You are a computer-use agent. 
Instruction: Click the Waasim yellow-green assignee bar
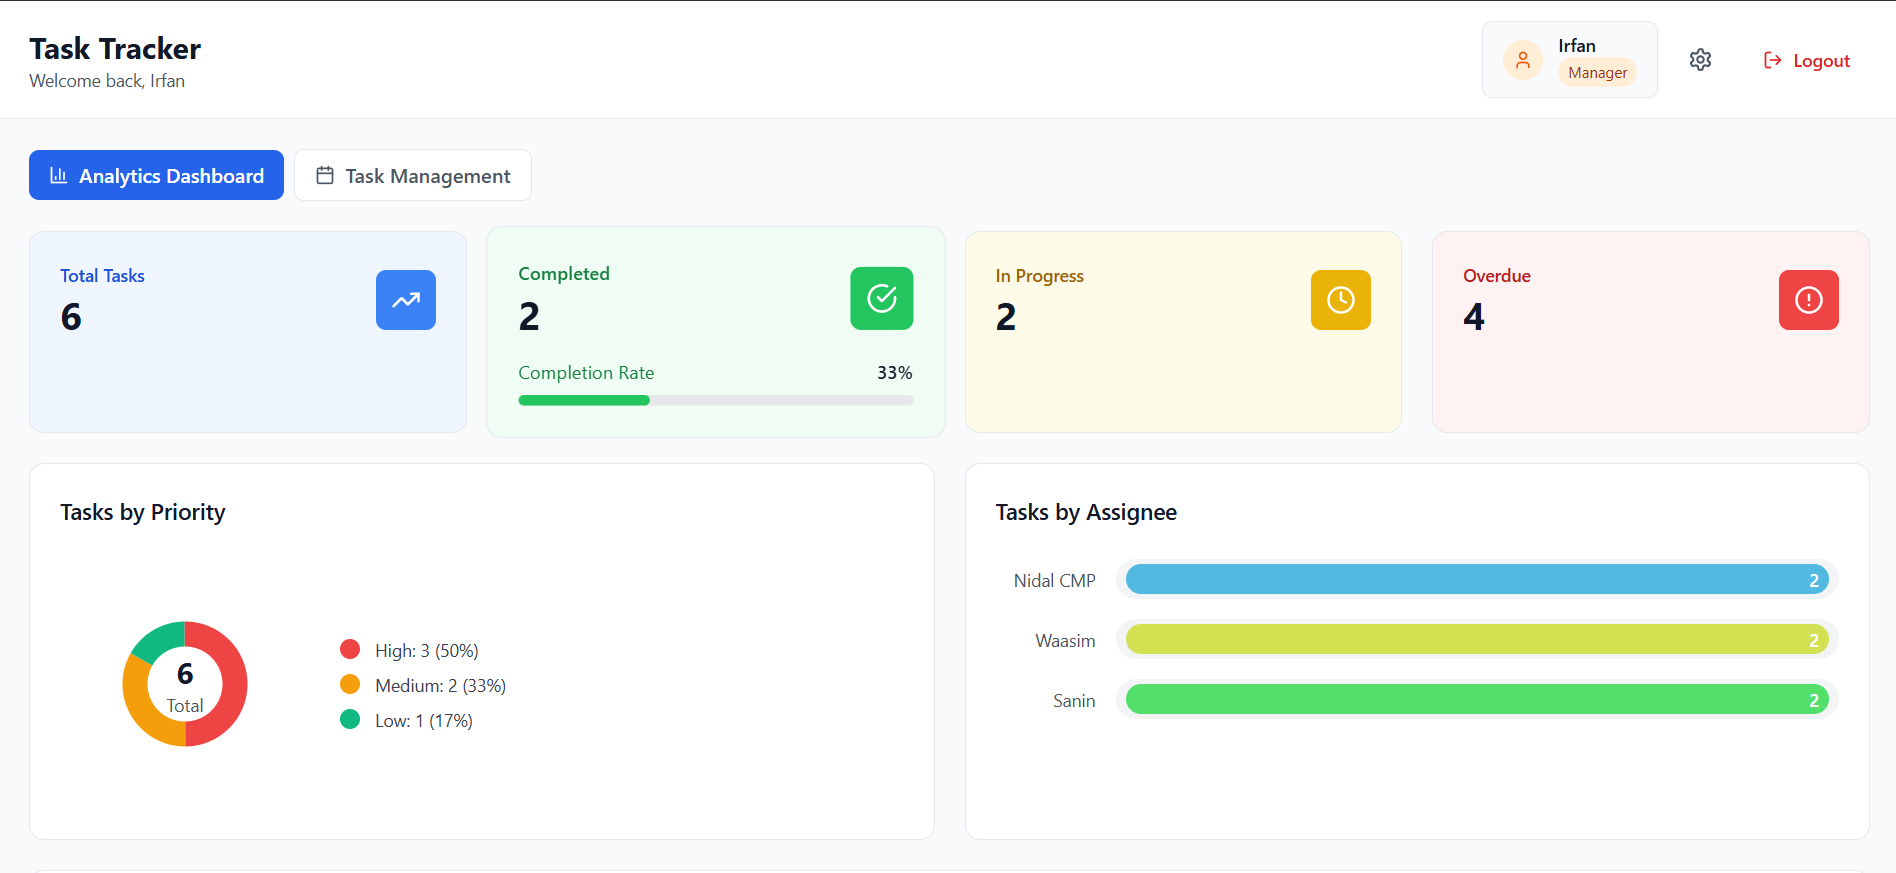(1477, 640)
